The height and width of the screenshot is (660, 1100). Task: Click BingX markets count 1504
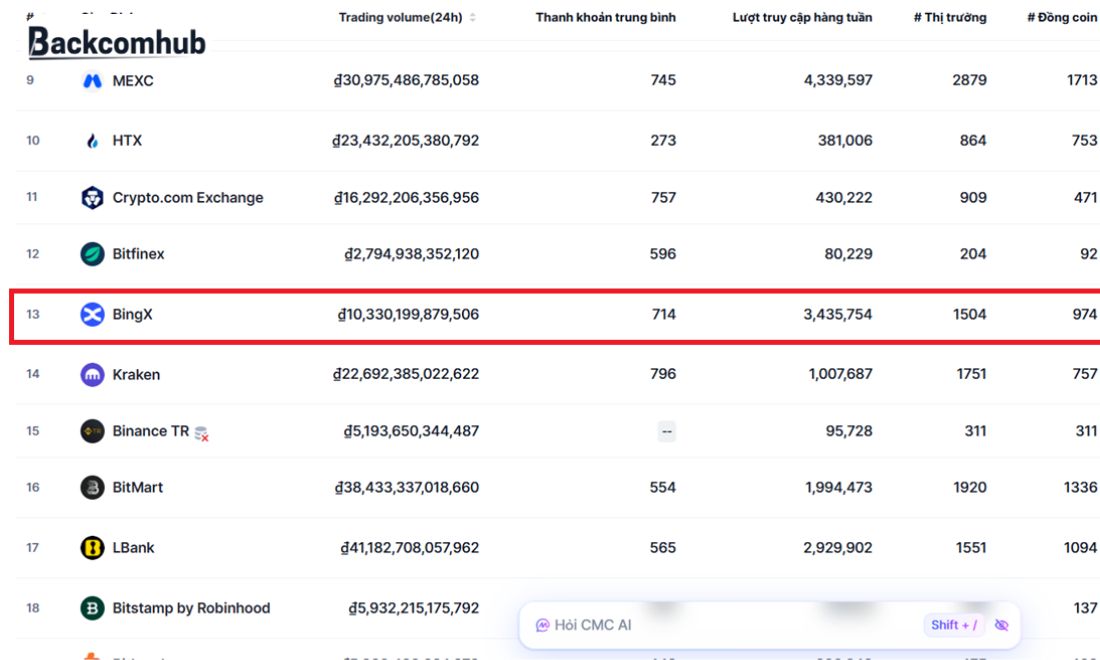click(970, 314)
